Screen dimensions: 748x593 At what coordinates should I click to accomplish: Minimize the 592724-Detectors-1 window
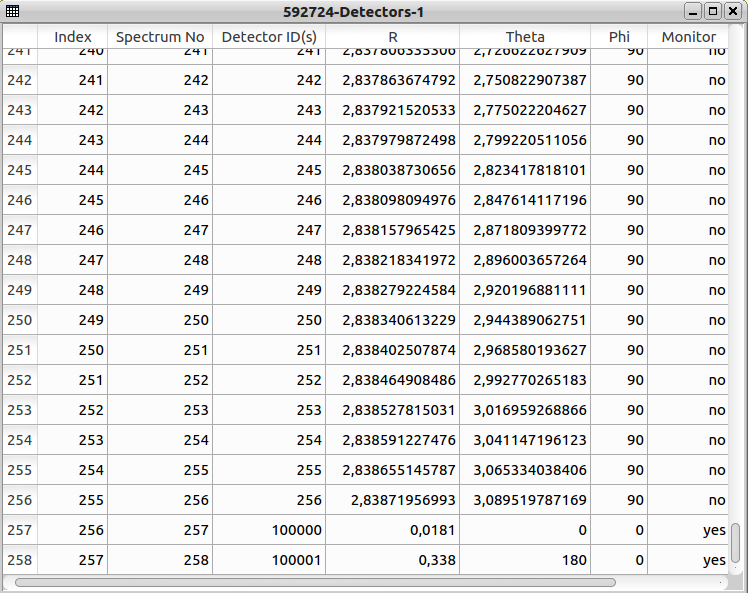click(x=692, y=11)
